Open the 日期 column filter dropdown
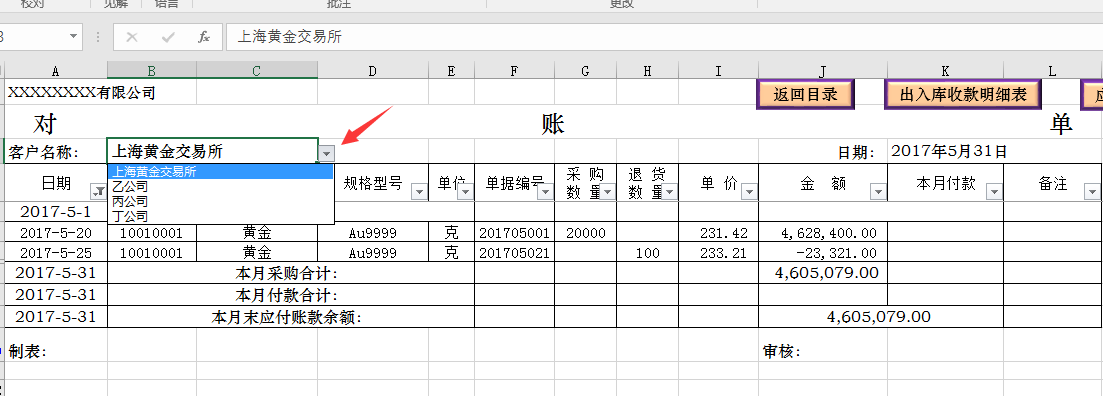This screenshot has height=396, width=1103. click(x=98, y=191)
